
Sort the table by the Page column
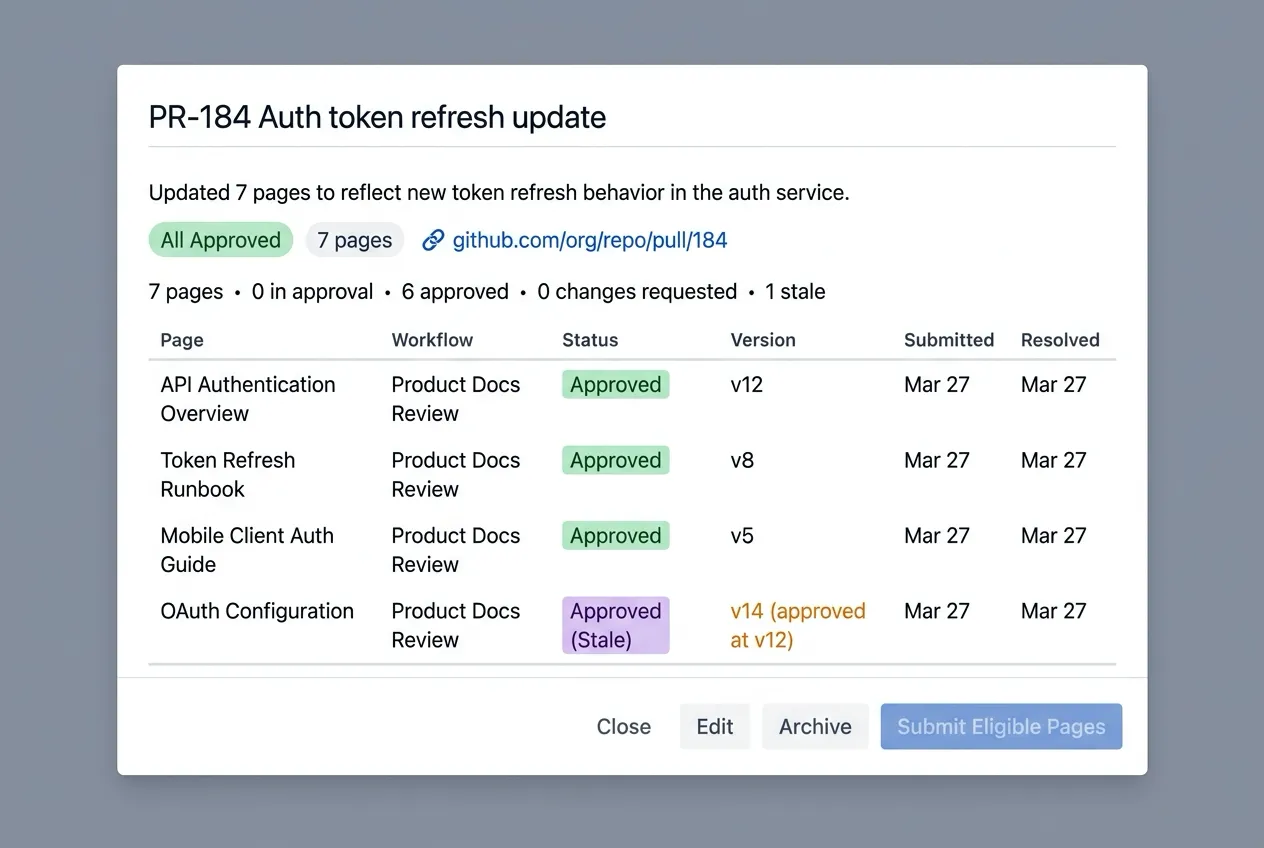tap(182, 340)
